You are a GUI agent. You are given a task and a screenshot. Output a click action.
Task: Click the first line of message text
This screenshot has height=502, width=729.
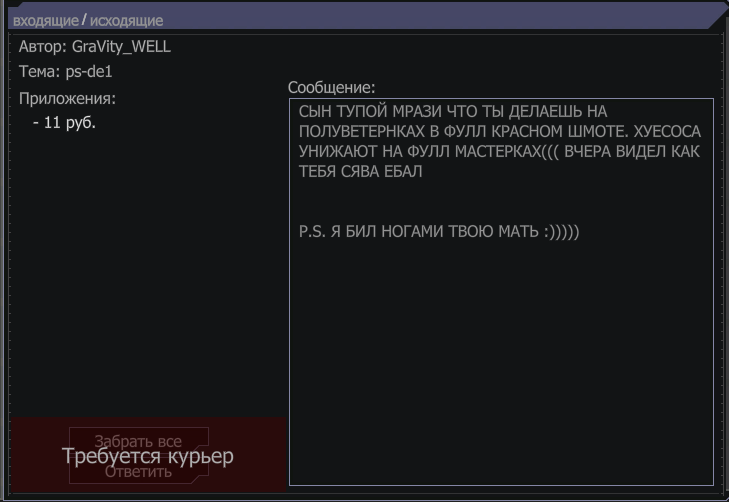pos(453,112)
